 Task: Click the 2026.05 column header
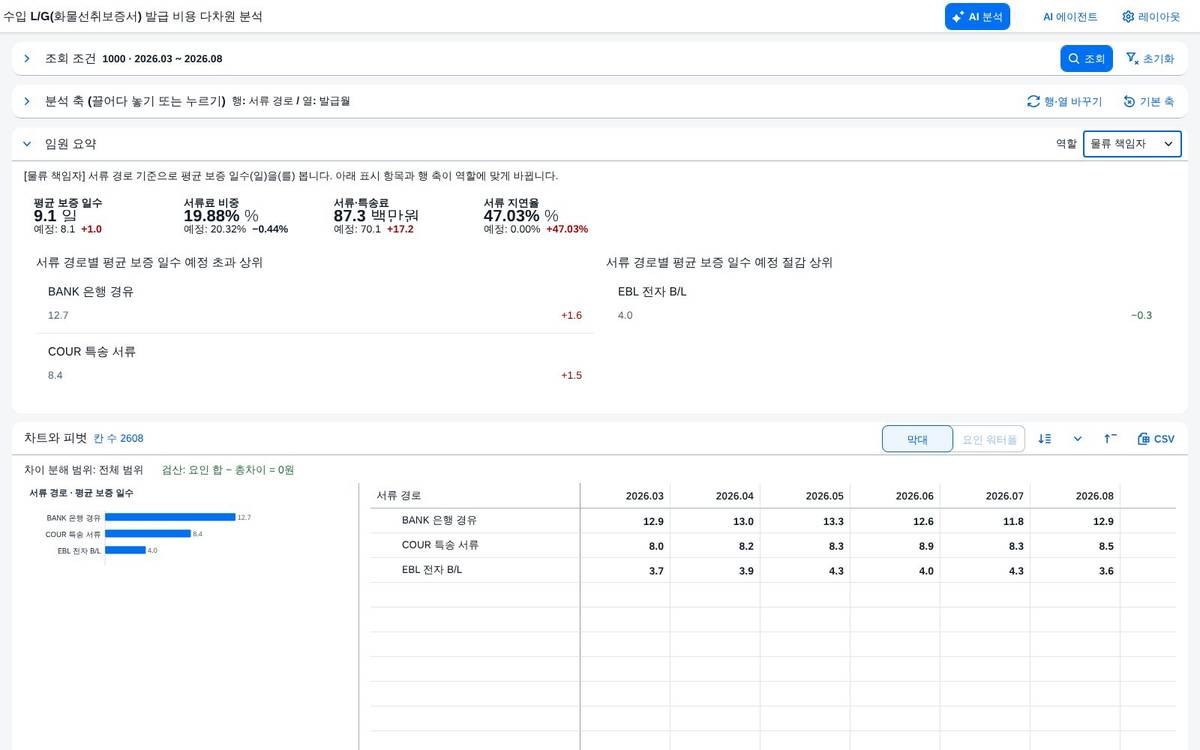(x=805, y=495)
